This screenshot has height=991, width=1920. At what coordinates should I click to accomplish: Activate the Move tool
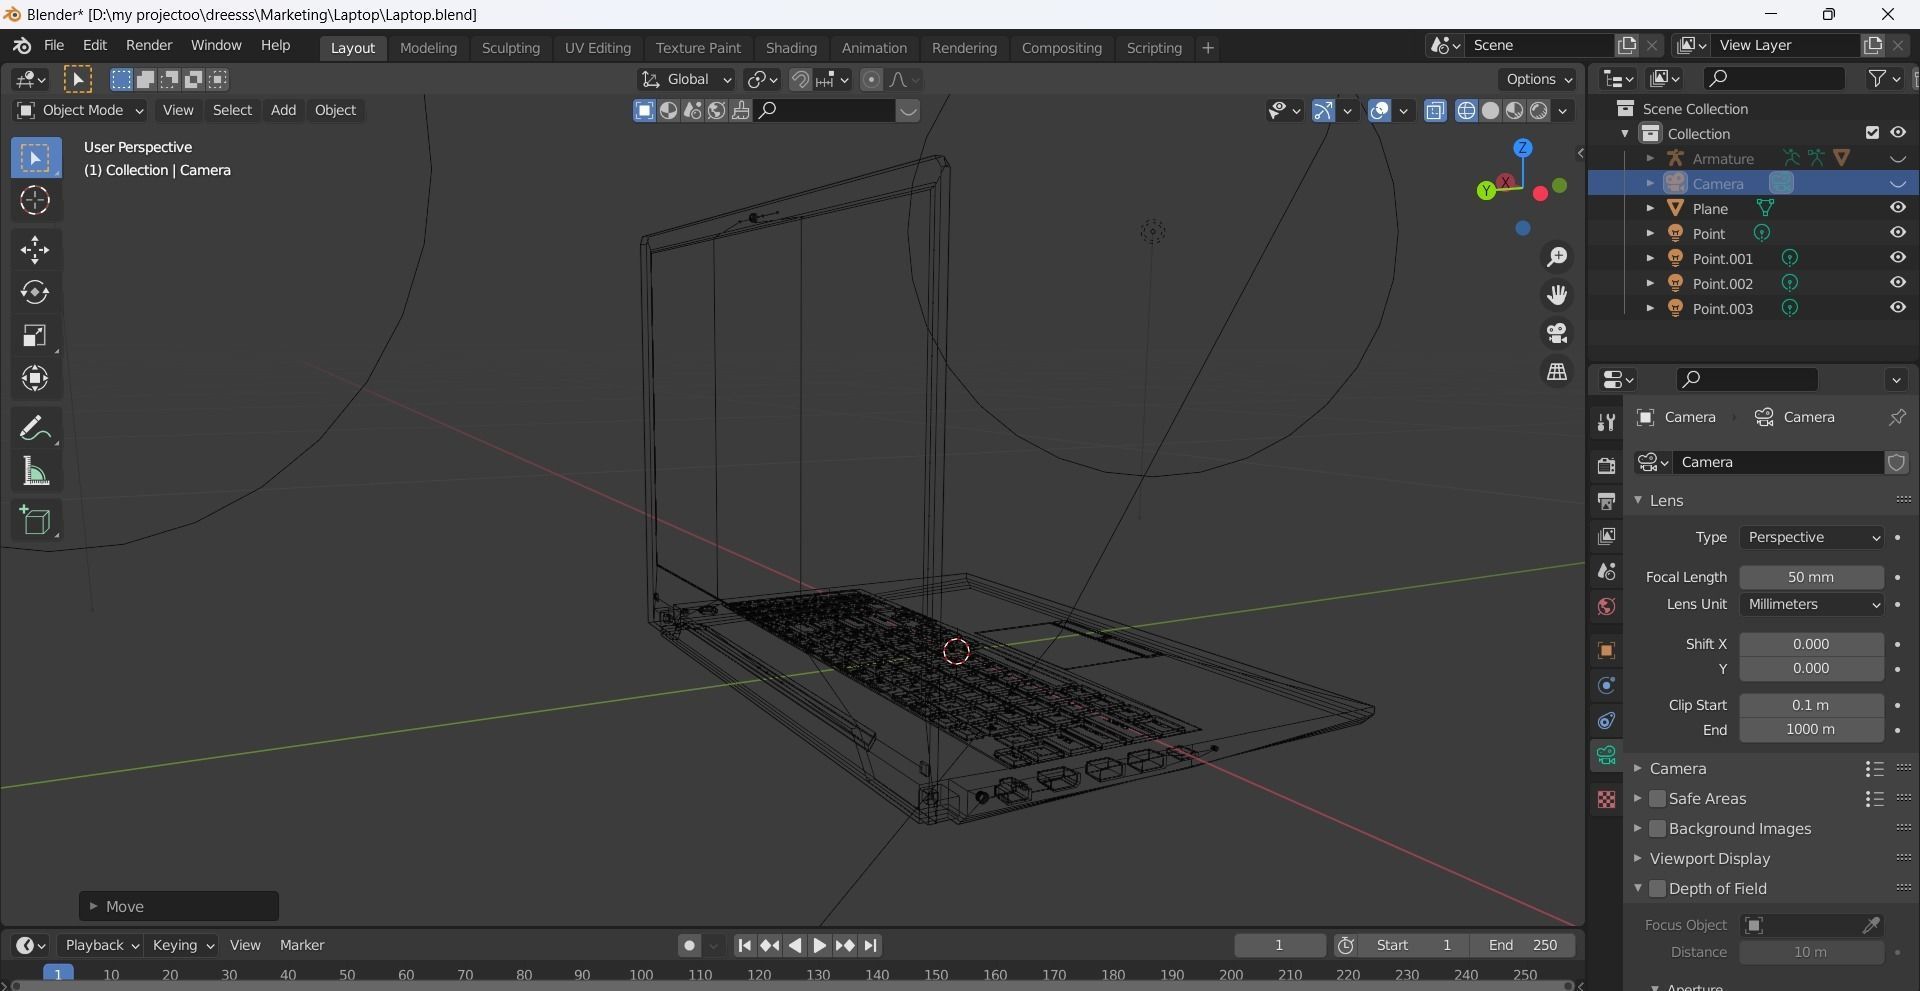tap(35, 250)
